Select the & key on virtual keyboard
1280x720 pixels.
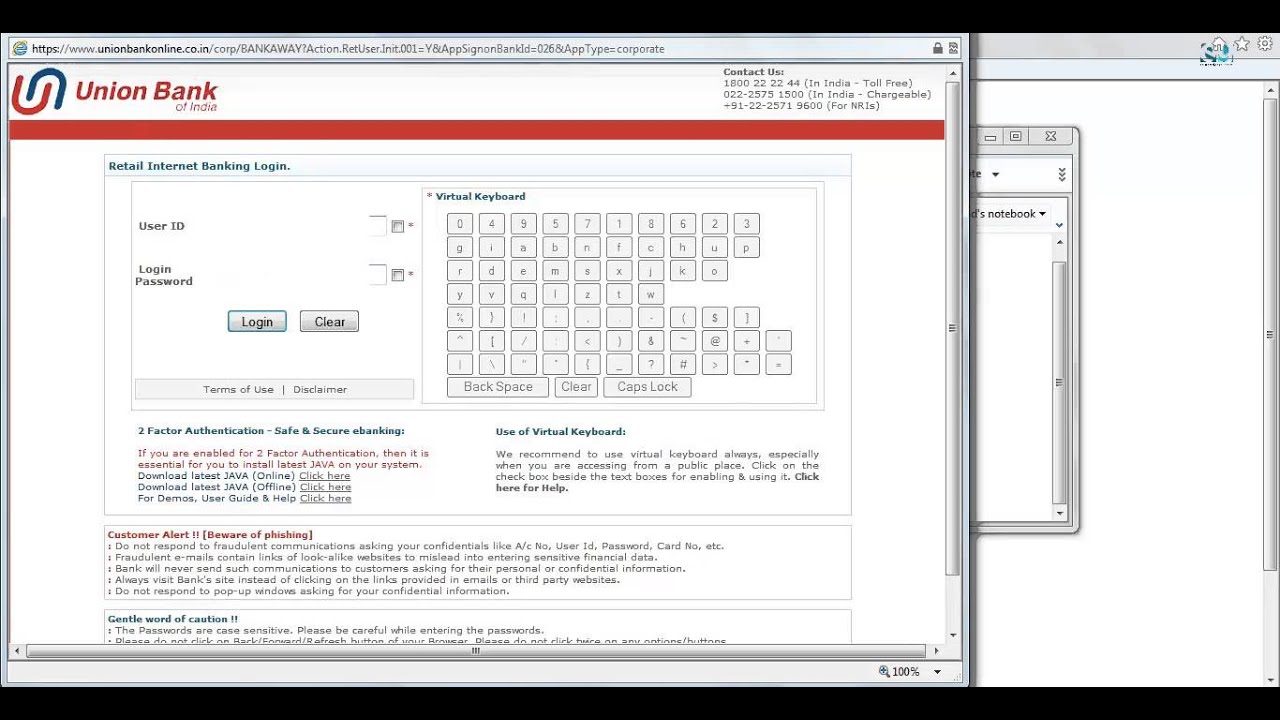pos(651,341)
